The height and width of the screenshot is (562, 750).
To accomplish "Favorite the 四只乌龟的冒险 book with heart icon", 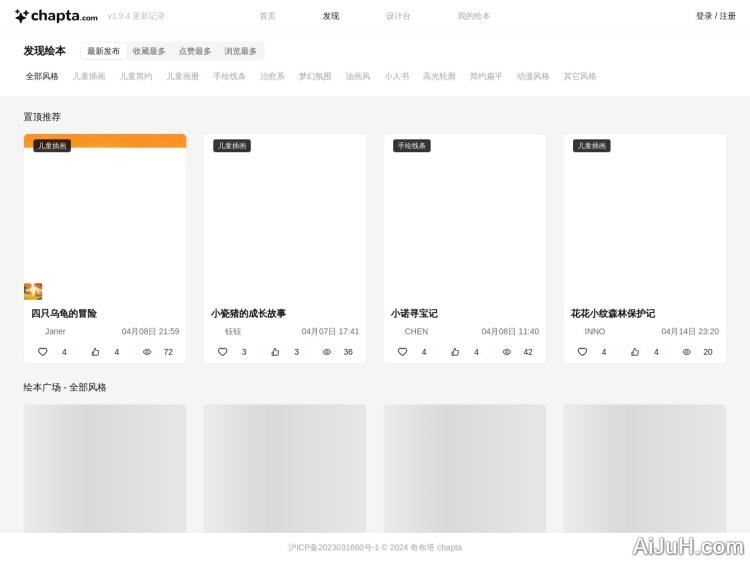I will pyautogui.click(x=43, y=352).
